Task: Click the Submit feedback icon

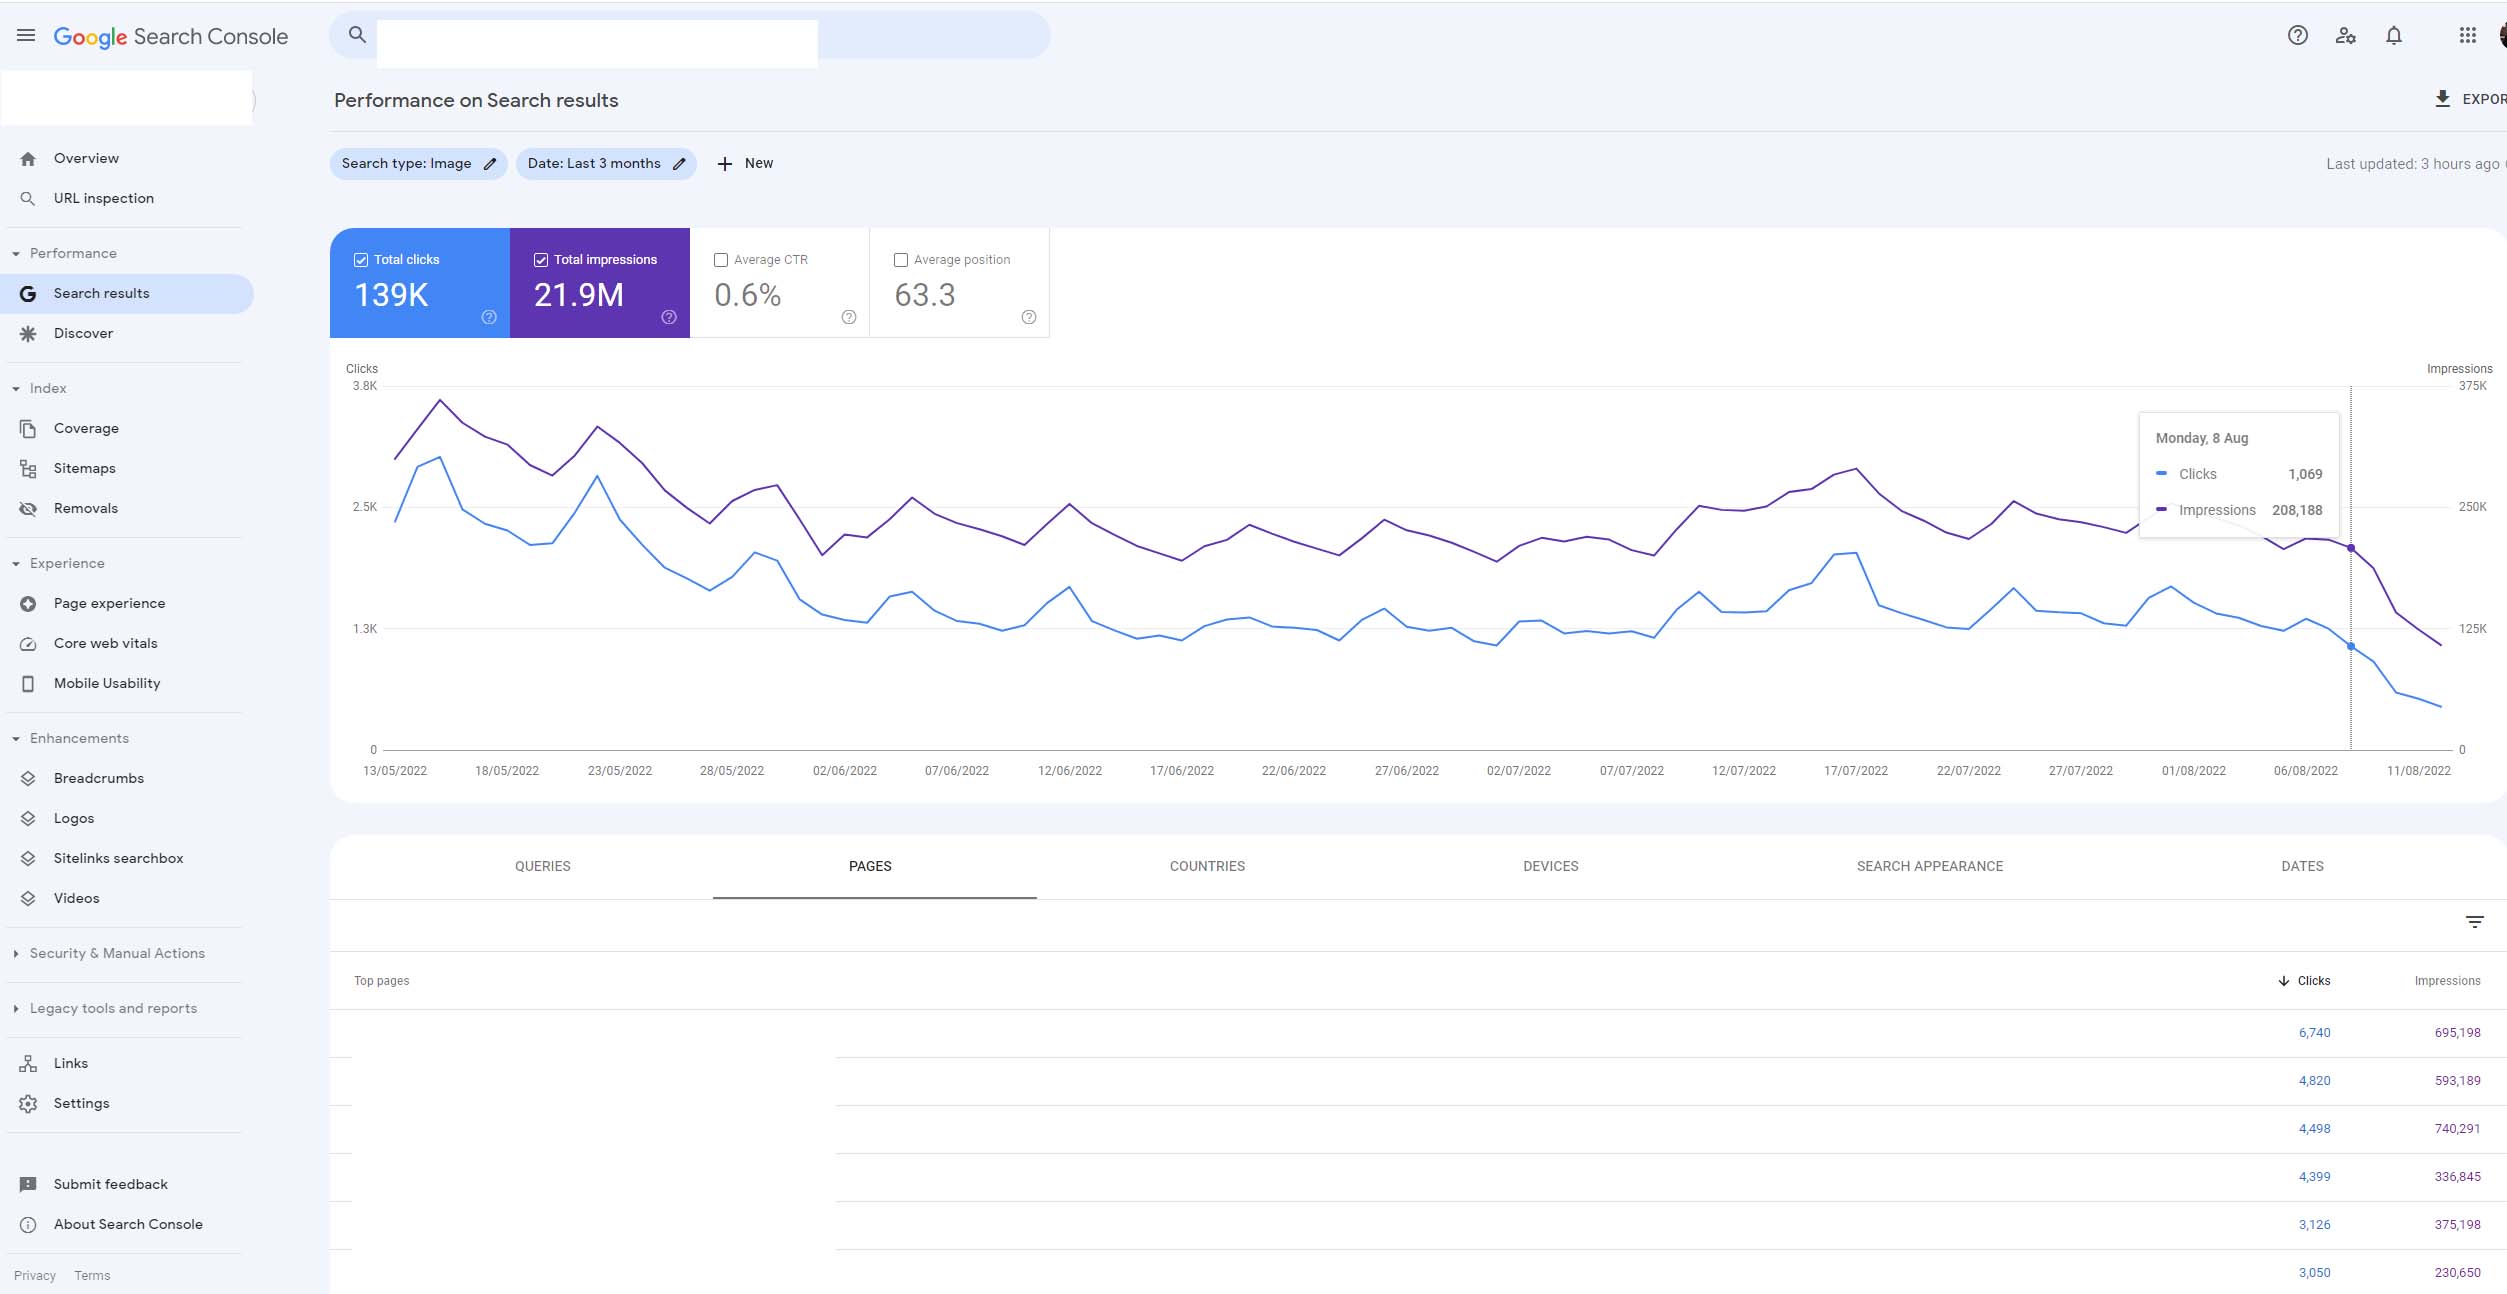Action: pyautogui.click(x=28, y=1185)
